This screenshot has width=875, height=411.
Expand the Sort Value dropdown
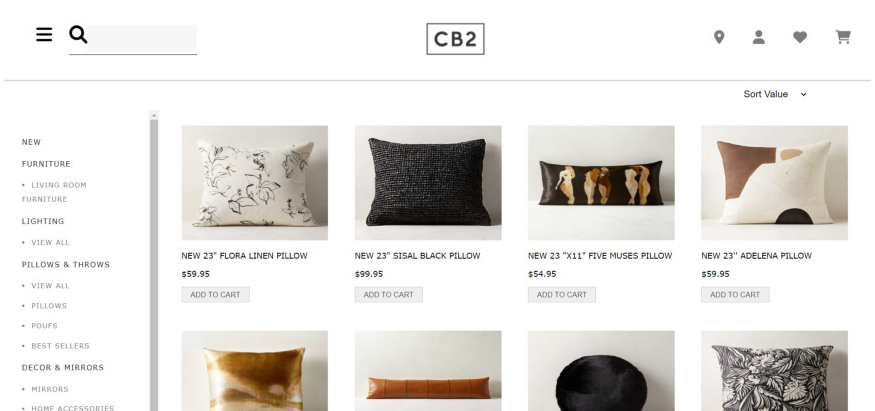pos(775,94)
